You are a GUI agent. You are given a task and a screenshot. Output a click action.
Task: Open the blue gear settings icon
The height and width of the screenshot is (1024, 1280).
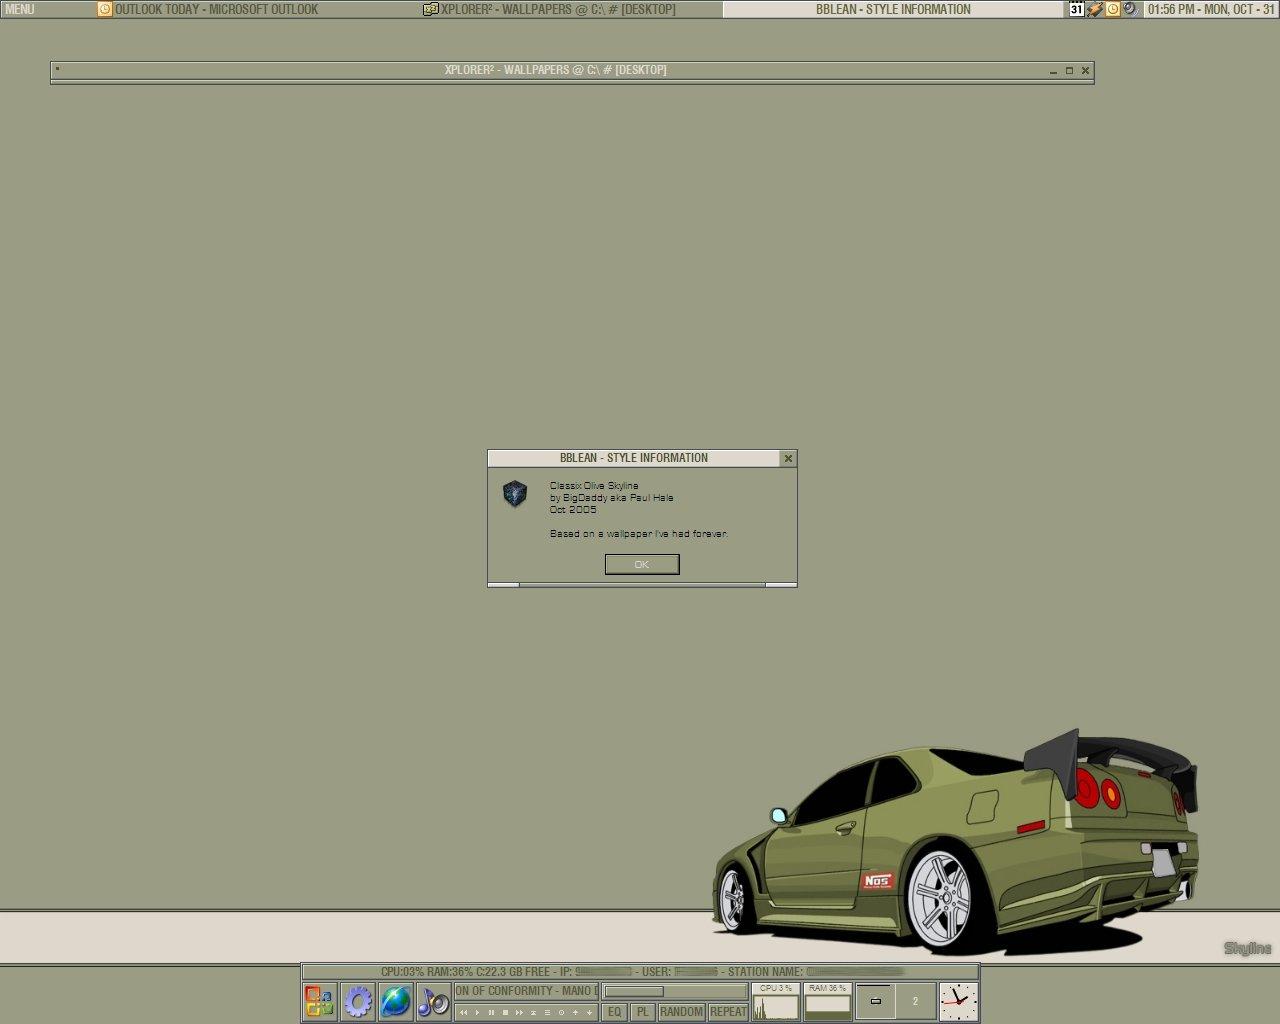357,1001
